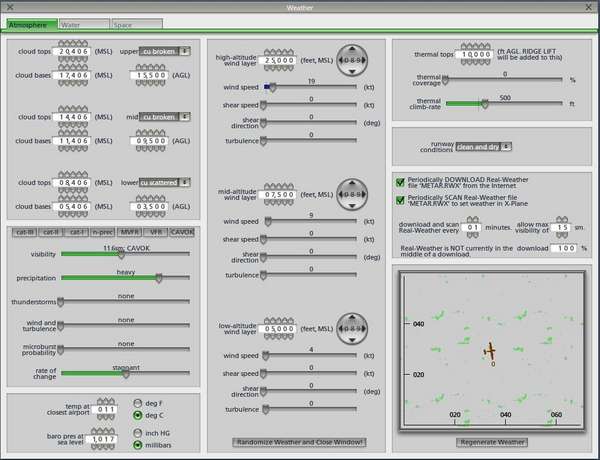This screenshot has width=600, height=460.
Task: Switch to the Water tab
Action: point(84,25)
